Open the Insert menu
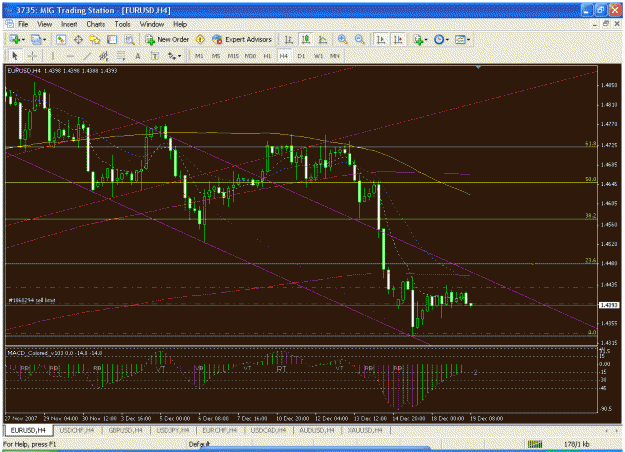This screenshot has width=625, height=452. [69, 24]
